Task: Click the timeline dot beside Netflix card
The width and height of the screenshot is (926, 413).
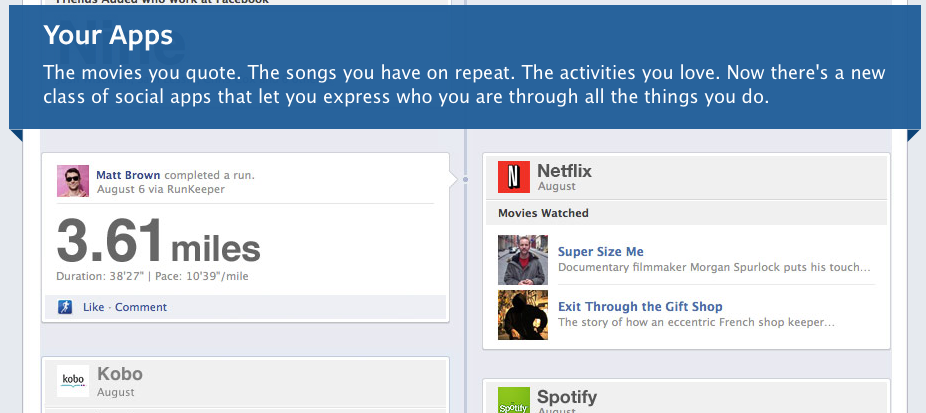Action: (x=466, y=180)
